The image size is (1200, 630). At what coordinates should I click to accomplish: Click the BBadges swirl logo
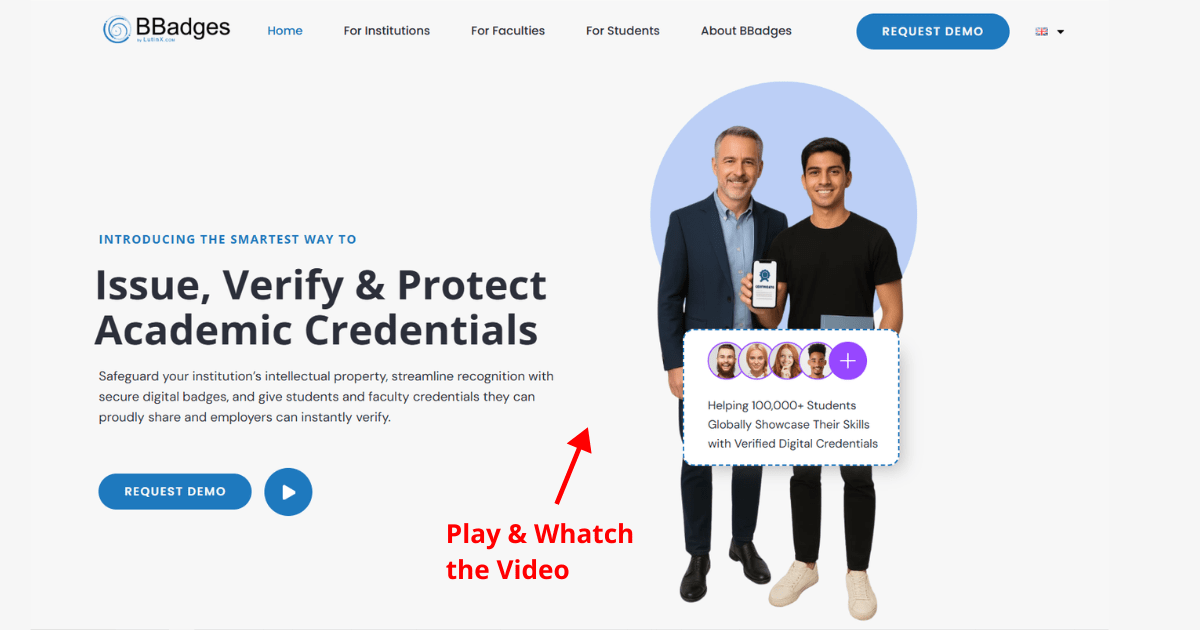pyautogui.click(x=118, y=29)
